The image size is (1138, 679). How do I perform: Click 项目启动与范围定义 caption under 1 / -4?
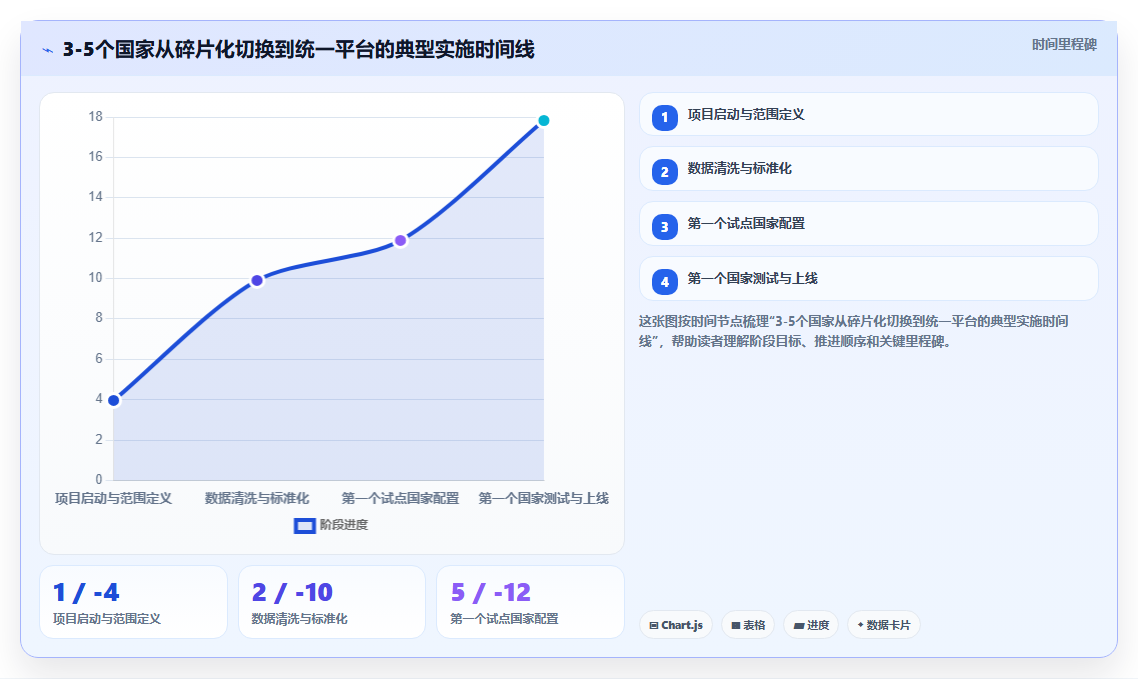107,619
